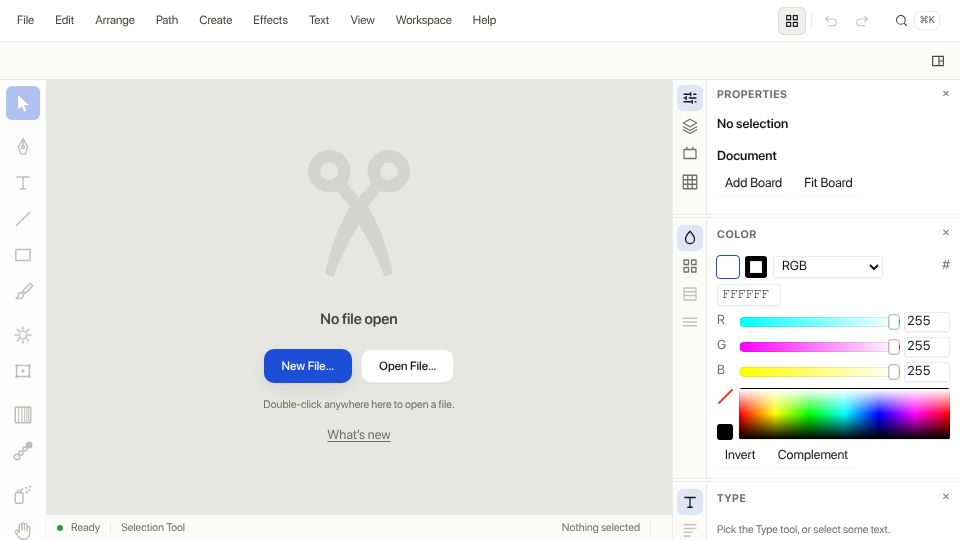Select the Artboard tool

[x=23, y=371]
